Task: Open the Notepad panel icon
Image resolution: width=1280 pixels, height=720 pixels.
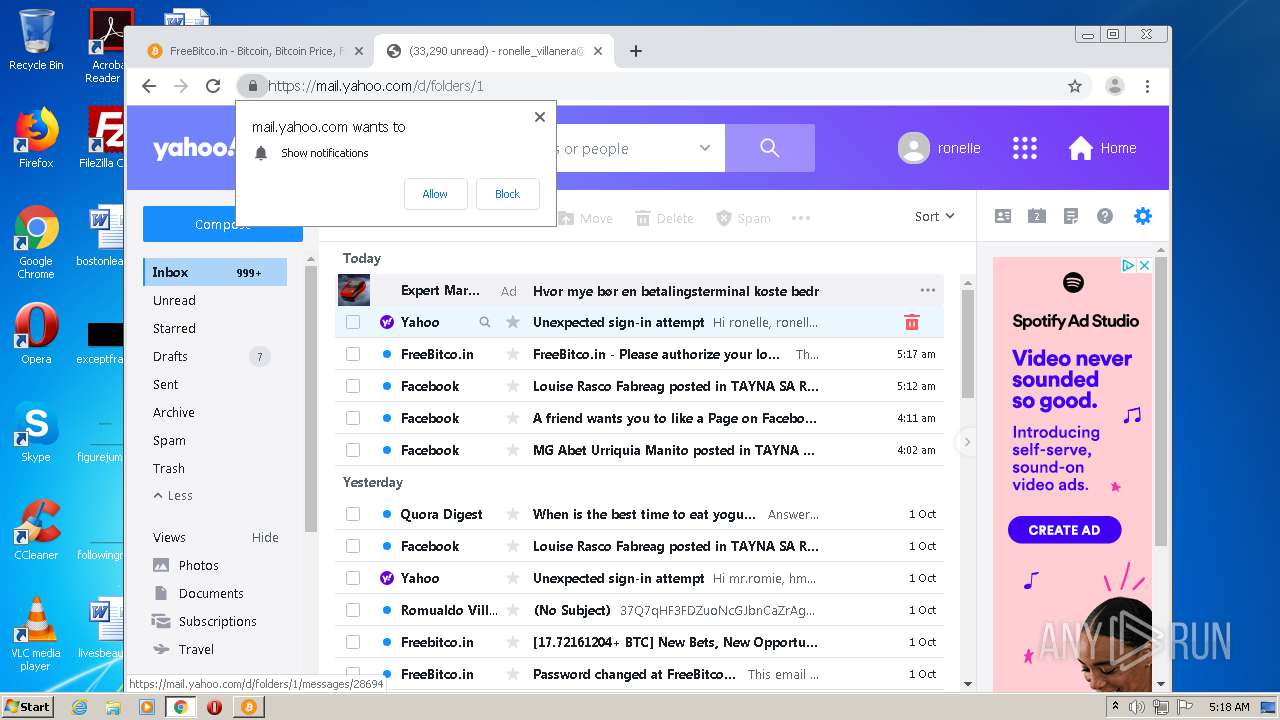Action: 1071,216
